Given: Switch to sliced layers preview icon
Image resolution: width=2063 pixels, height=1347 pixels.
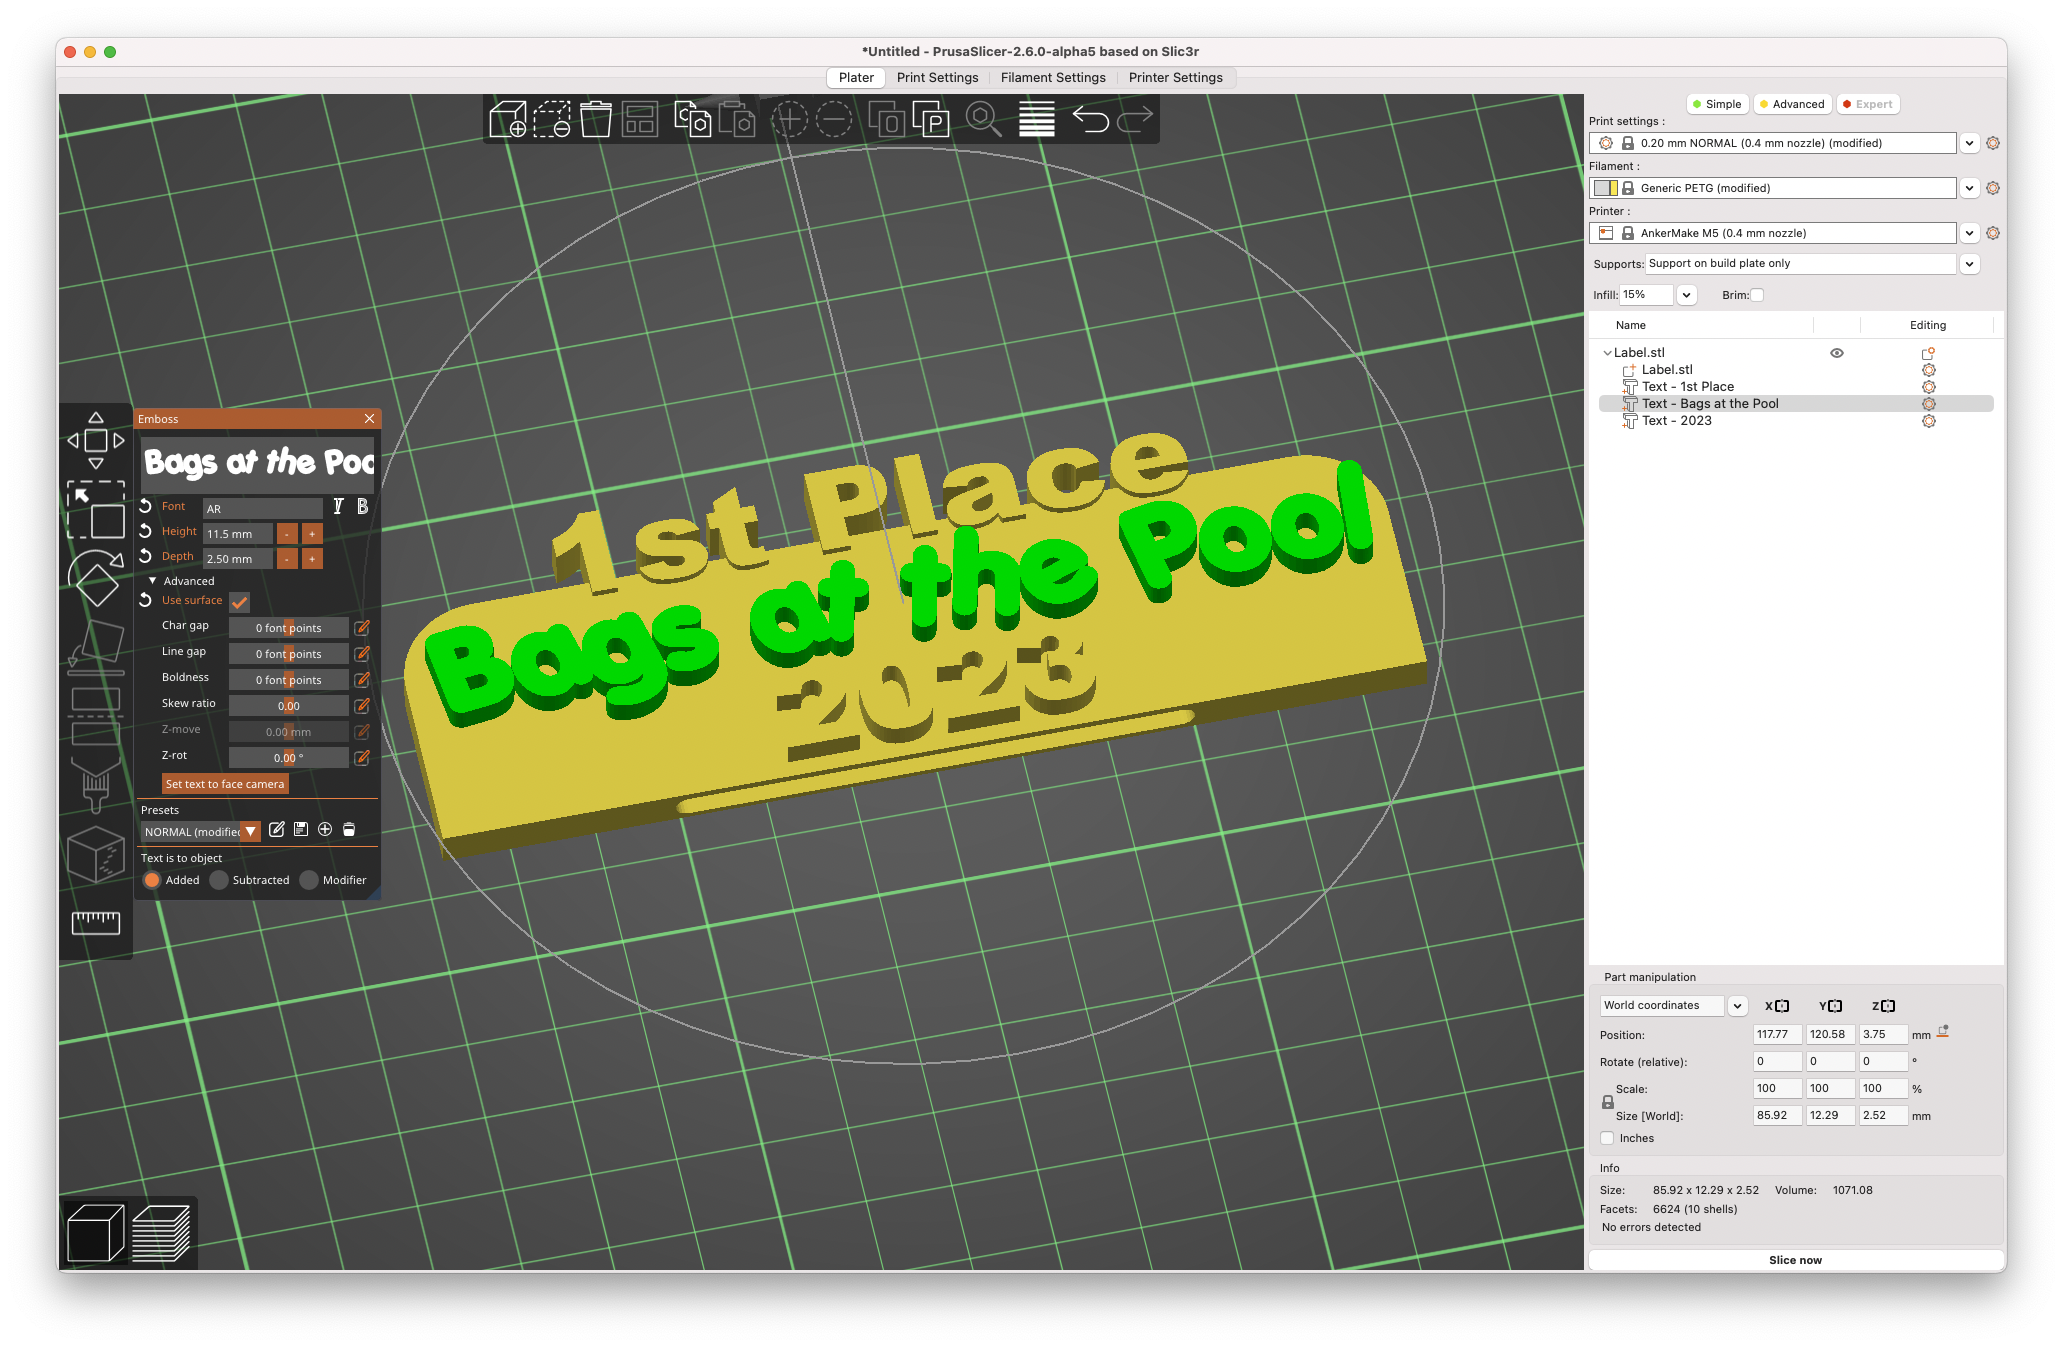Looking at the screenshot, I should point(161,1233).
